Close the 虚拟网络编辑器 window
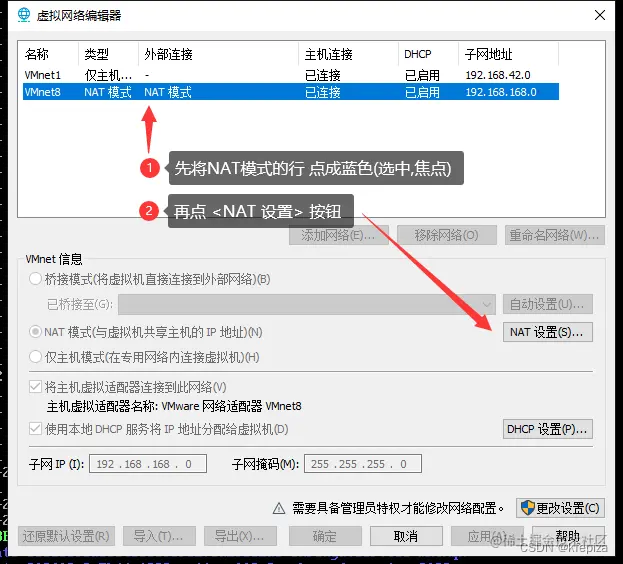623x564 pixels. [600, 15]
